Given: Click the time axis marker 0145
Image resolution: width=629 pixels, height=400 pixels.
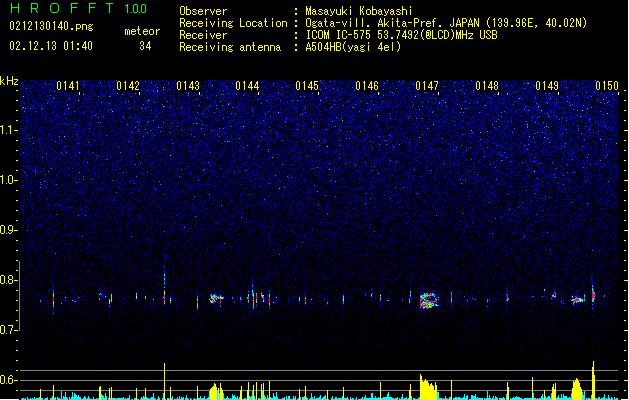Looking at the screenshot, I should click(x=307, y=86).
